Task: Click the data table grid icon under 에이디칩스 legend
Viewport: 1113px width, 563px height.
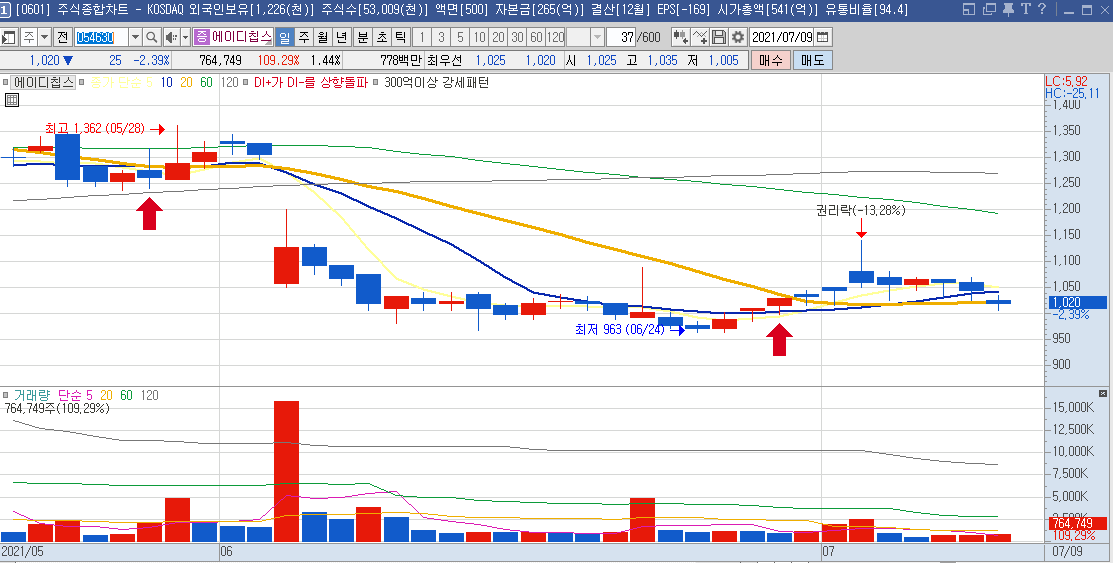Action: (x=11, y=100)
